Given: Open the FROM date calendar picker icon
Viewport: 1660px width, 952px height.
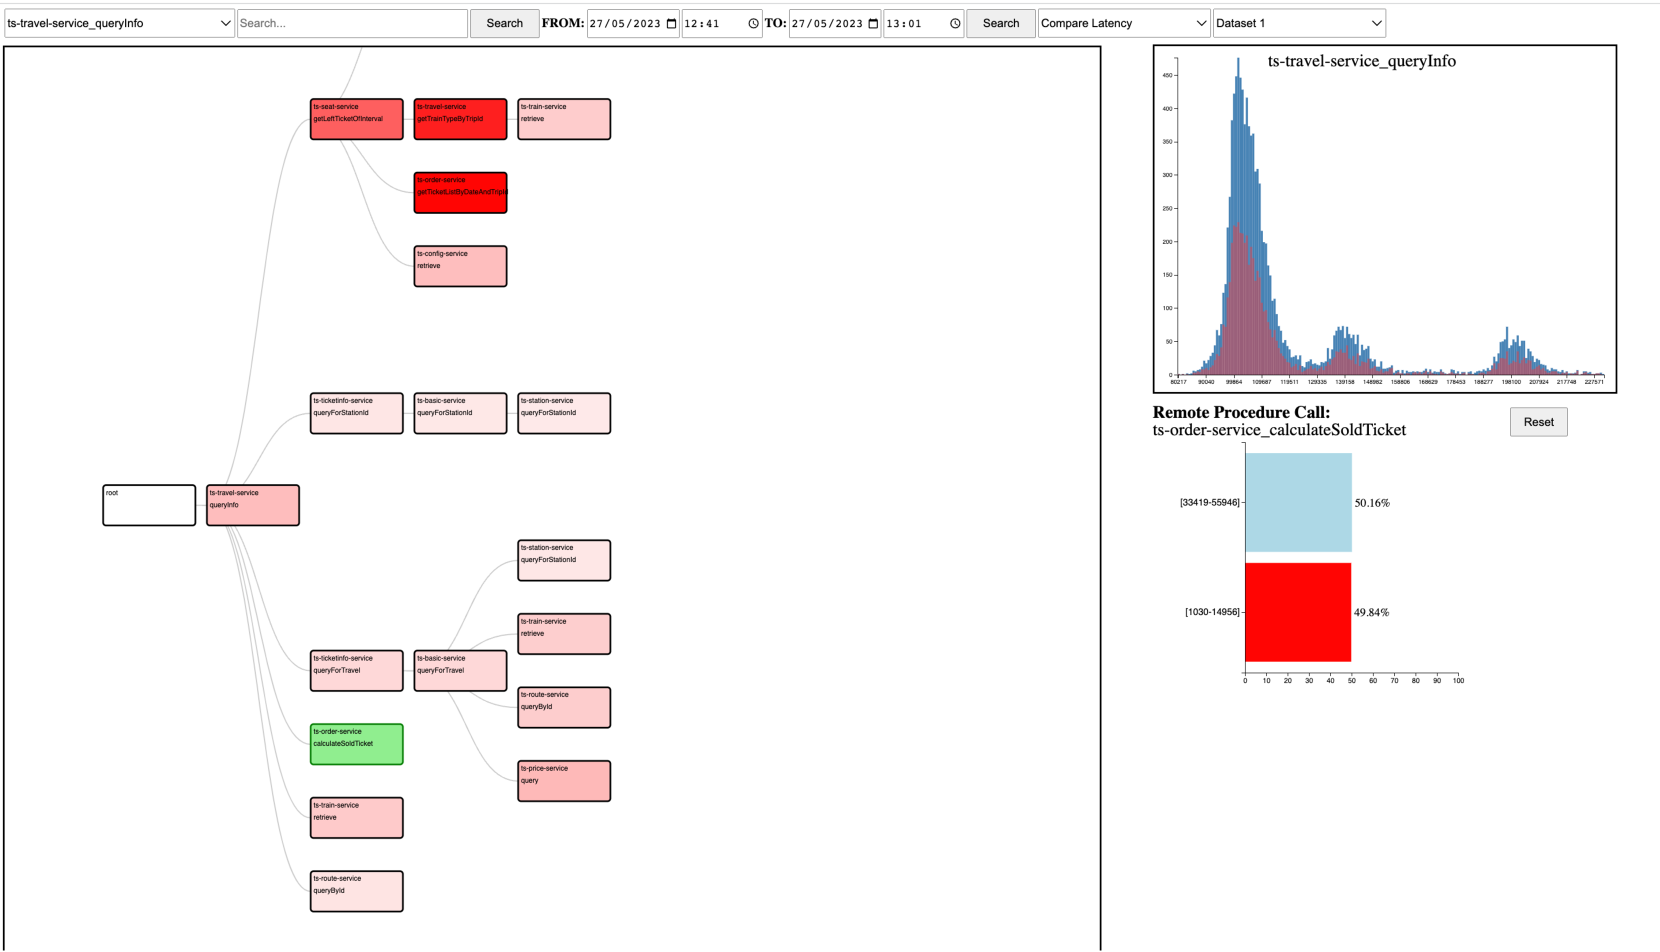Looking at the screenshot, I should tap(672, 24).
